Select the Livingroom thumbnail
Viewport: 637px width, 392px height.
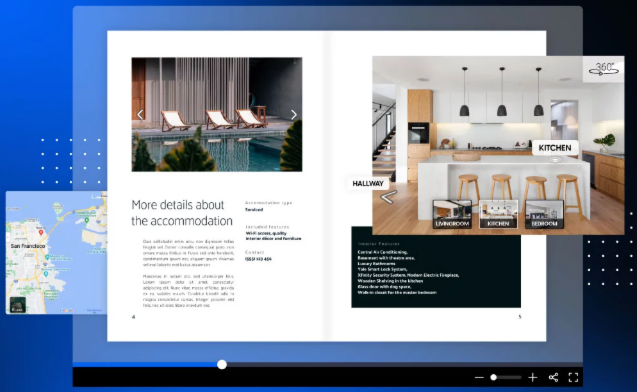pyautogui.click(x=452, y=214)
